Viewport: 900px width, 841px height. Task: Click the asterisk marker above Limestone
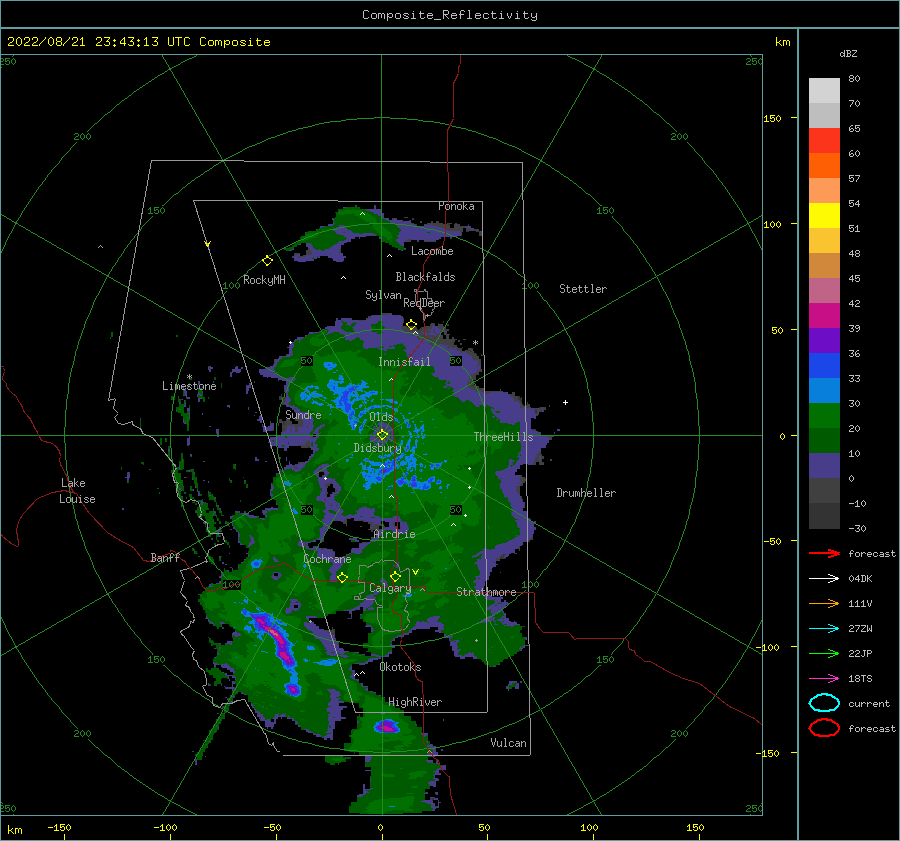tap(189, 377)
